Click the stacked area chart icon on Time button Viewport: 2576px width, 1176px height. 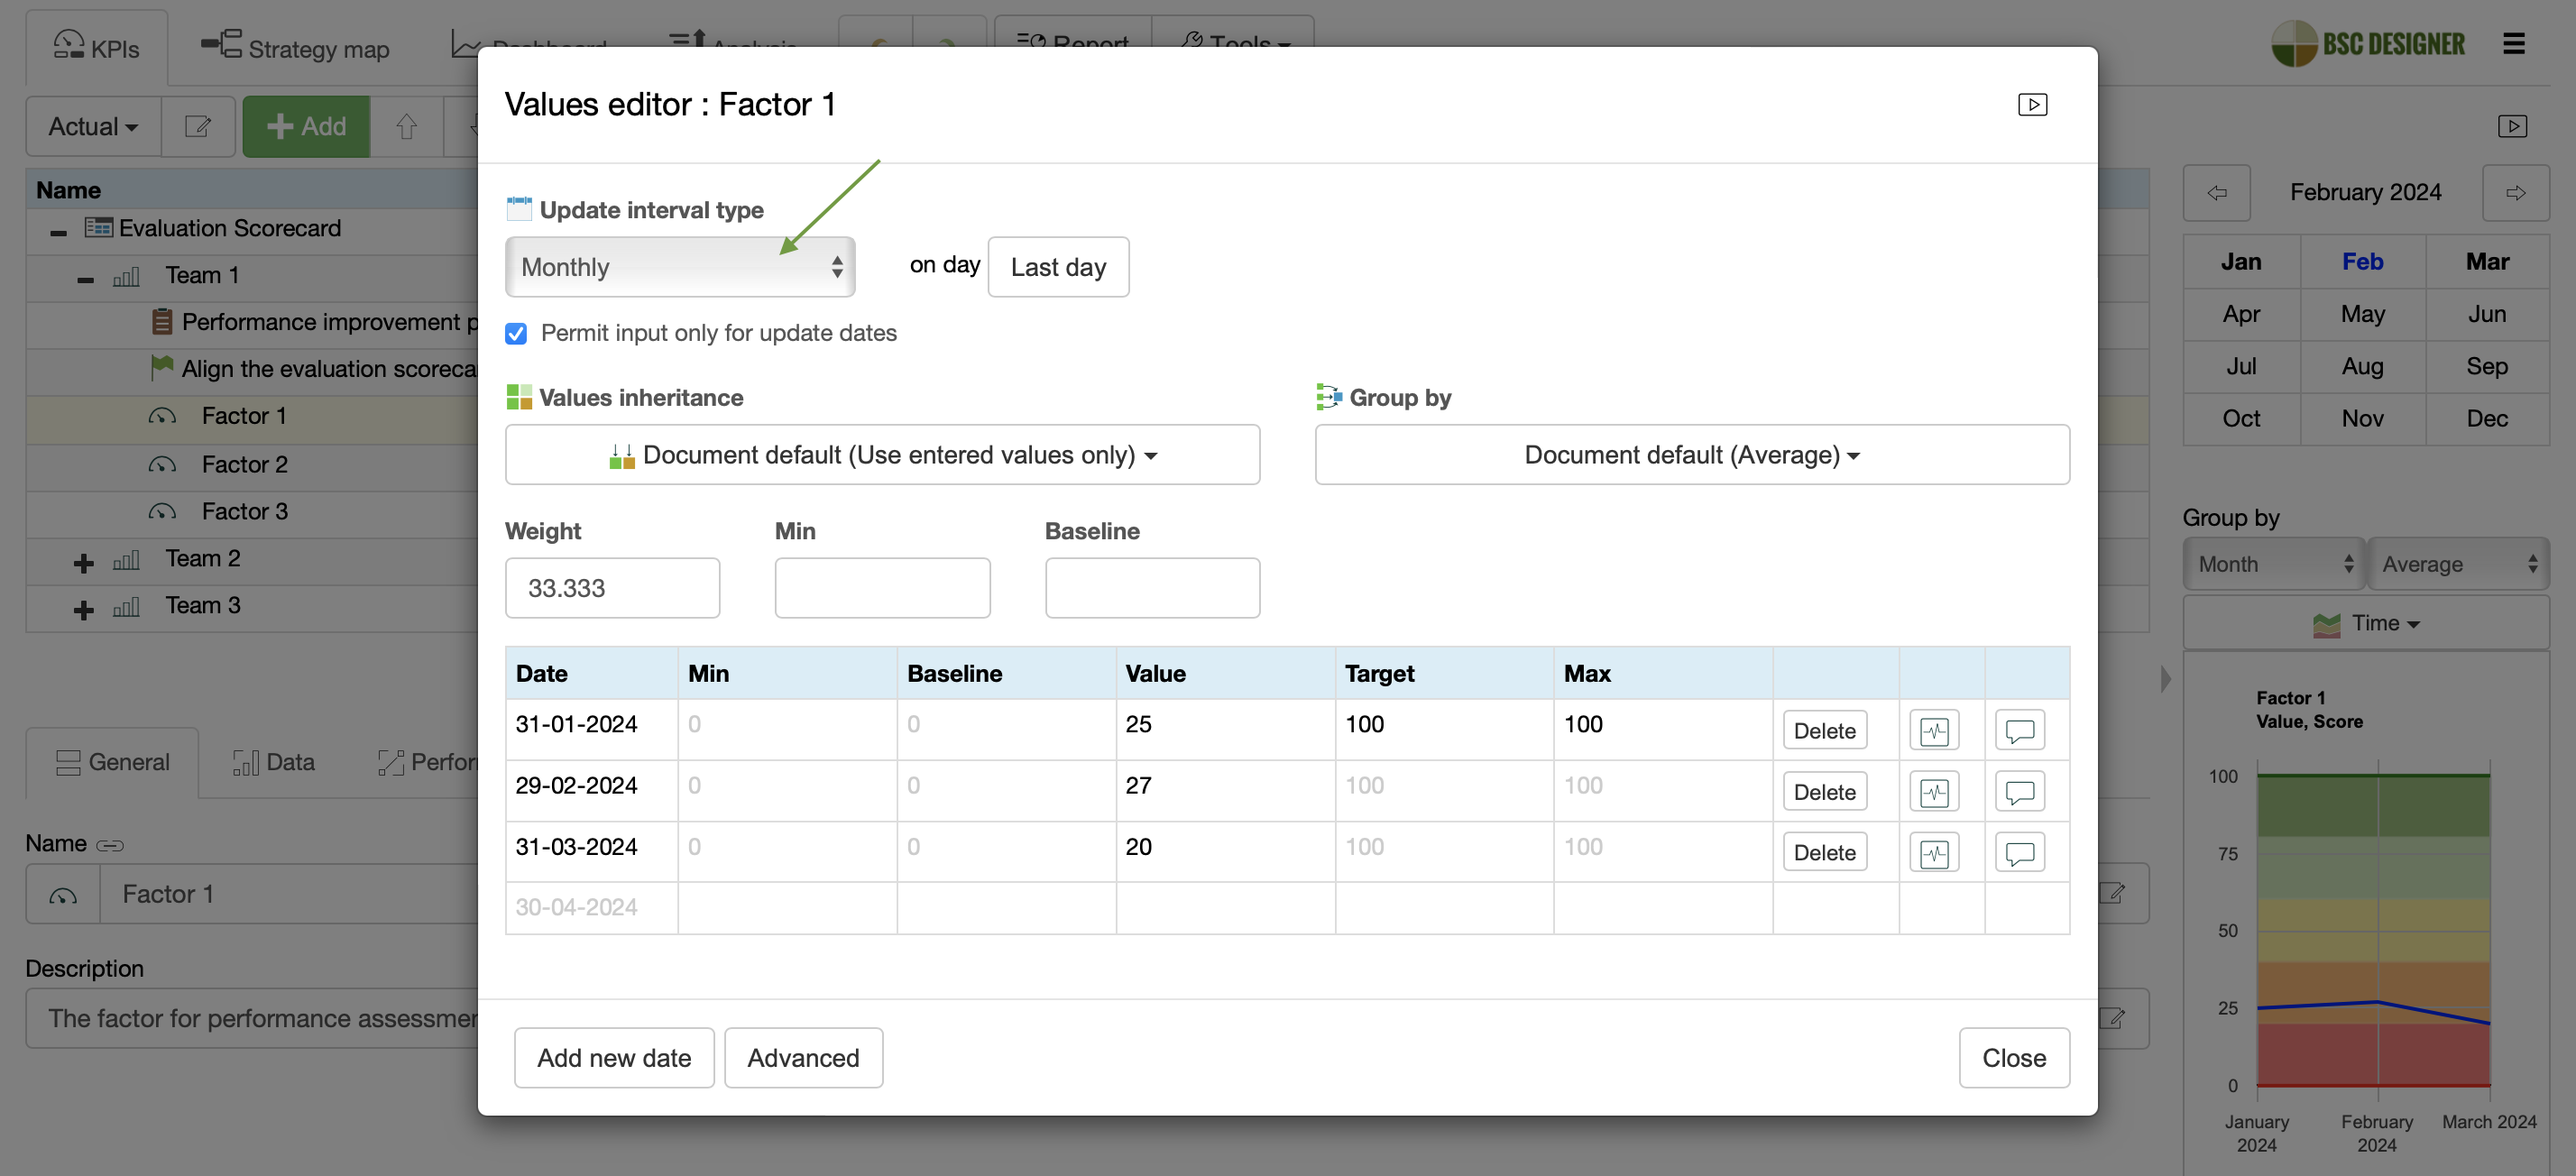coord(2328,623)
